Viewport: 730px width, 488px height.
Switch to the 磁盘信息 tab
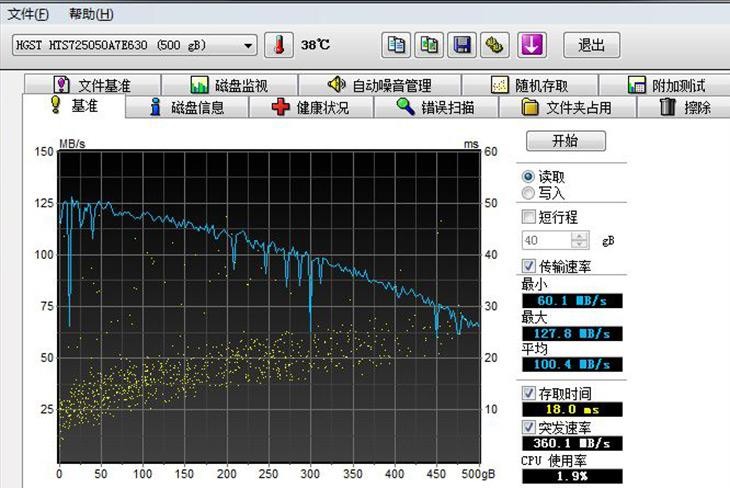pyautogui.click(x=187, y=108)
